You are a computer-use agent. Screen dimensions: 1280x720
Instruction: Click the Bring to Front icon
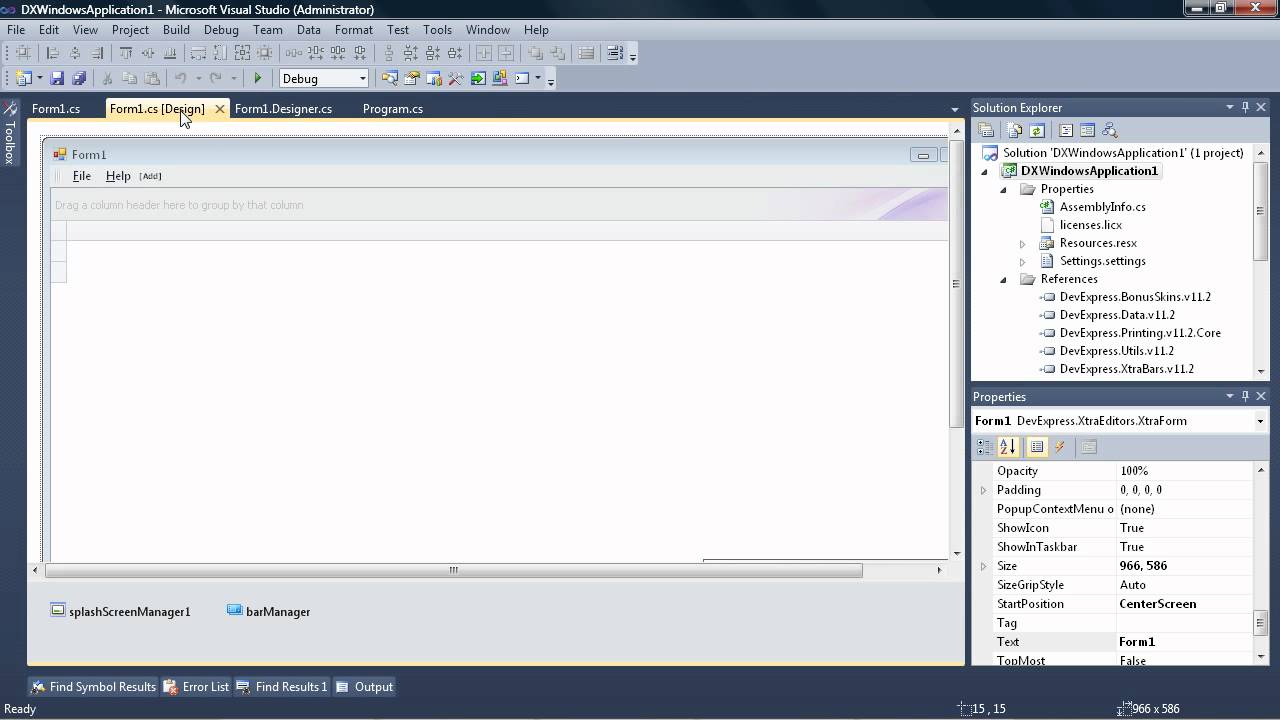(535, 53)
